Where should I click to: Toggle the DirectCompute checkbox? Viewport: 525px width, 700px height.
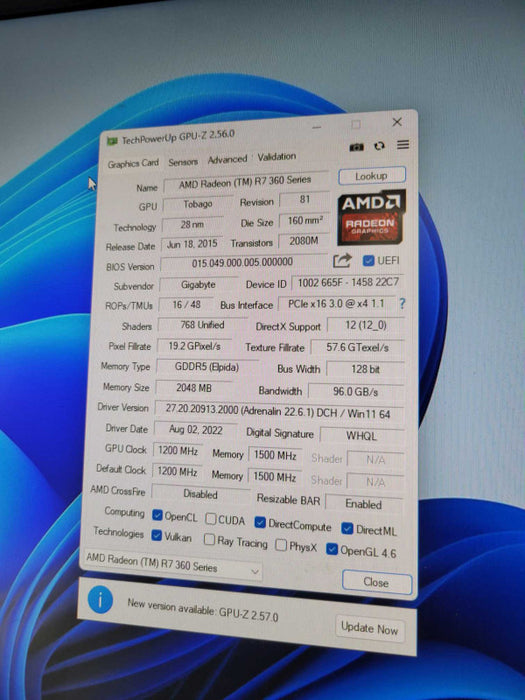[x=260, y=522]
